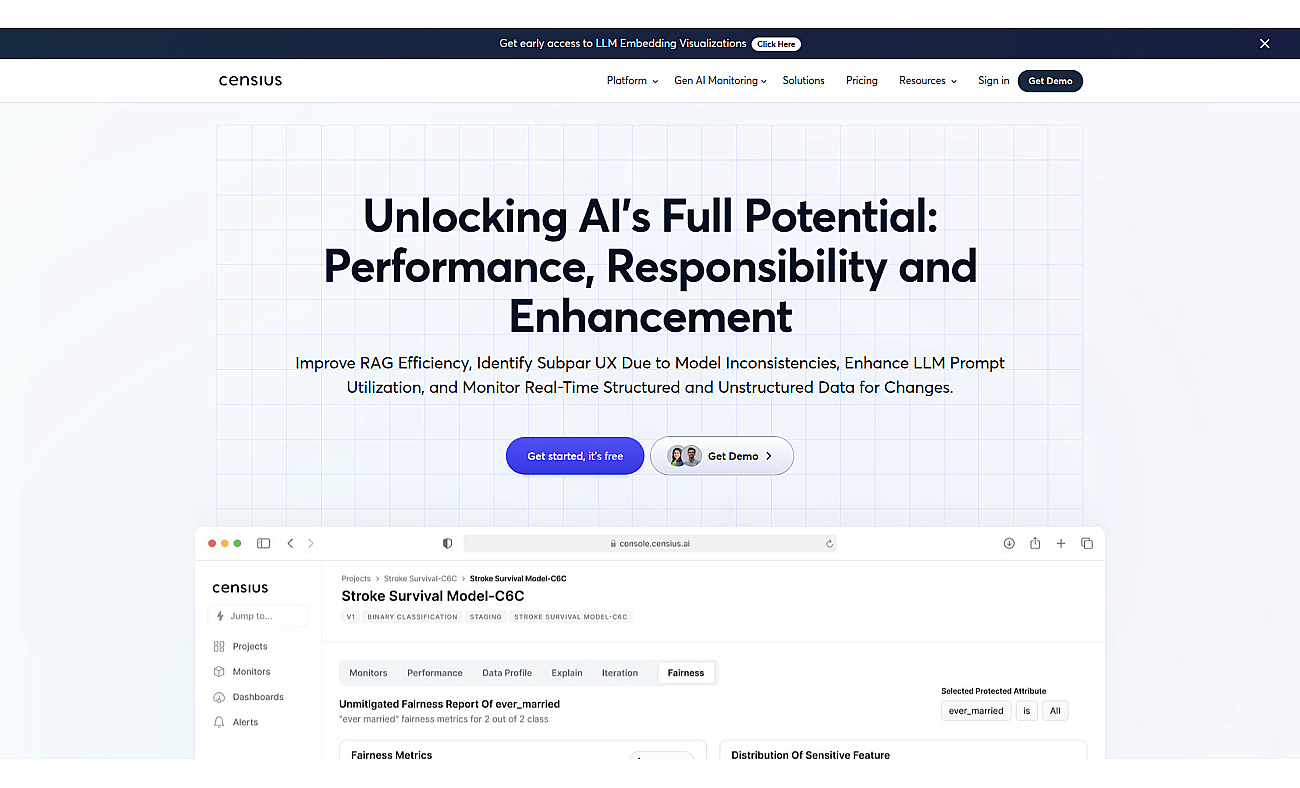Select the Fairness tab
Image resolution: width=1300 pixels, height=788 pixels.
pyautogui.click(x=686, y=673)
